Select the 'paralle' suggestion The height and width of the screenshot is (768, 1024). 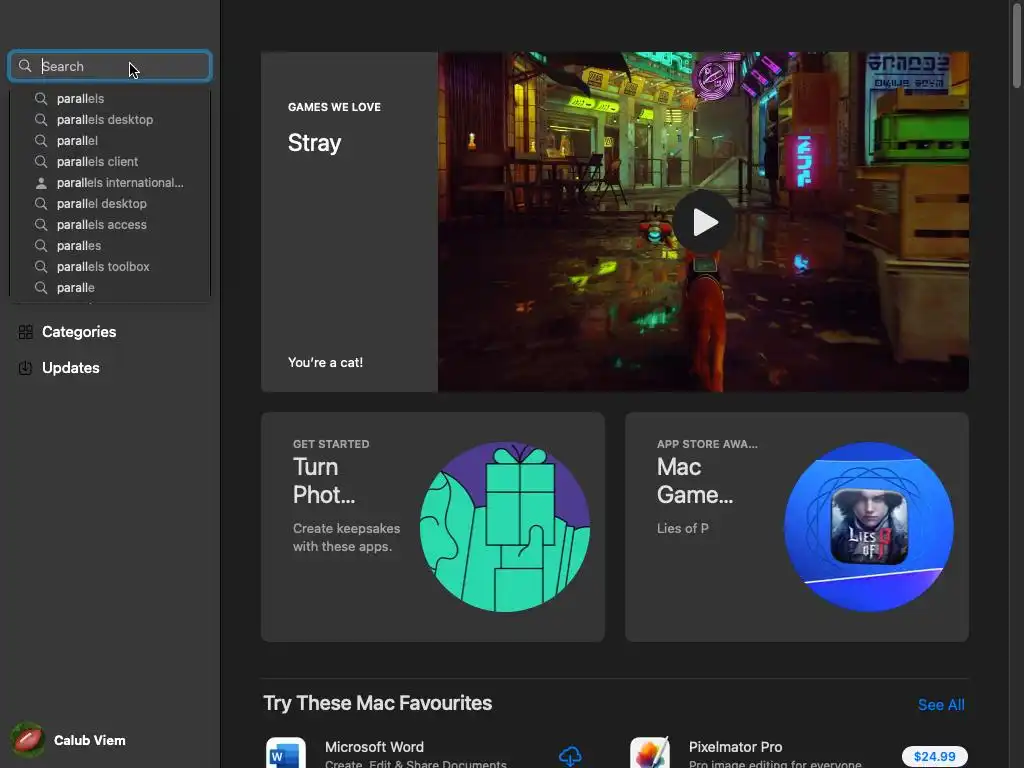tap(110, 287)
